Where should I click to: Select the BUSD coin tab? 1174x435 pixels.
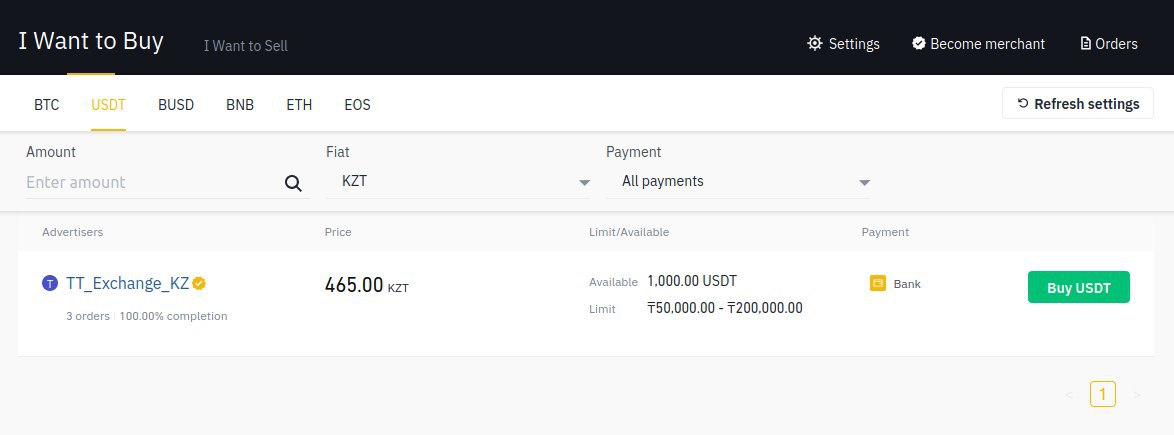176,105
